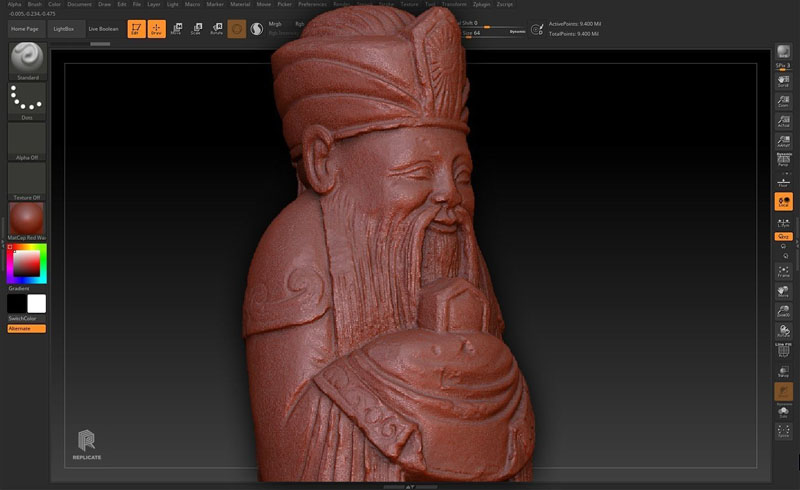The height and width of the screenshot is (490, 800).
Task: Open the Standard brush picker
Action: click(27, 62)
